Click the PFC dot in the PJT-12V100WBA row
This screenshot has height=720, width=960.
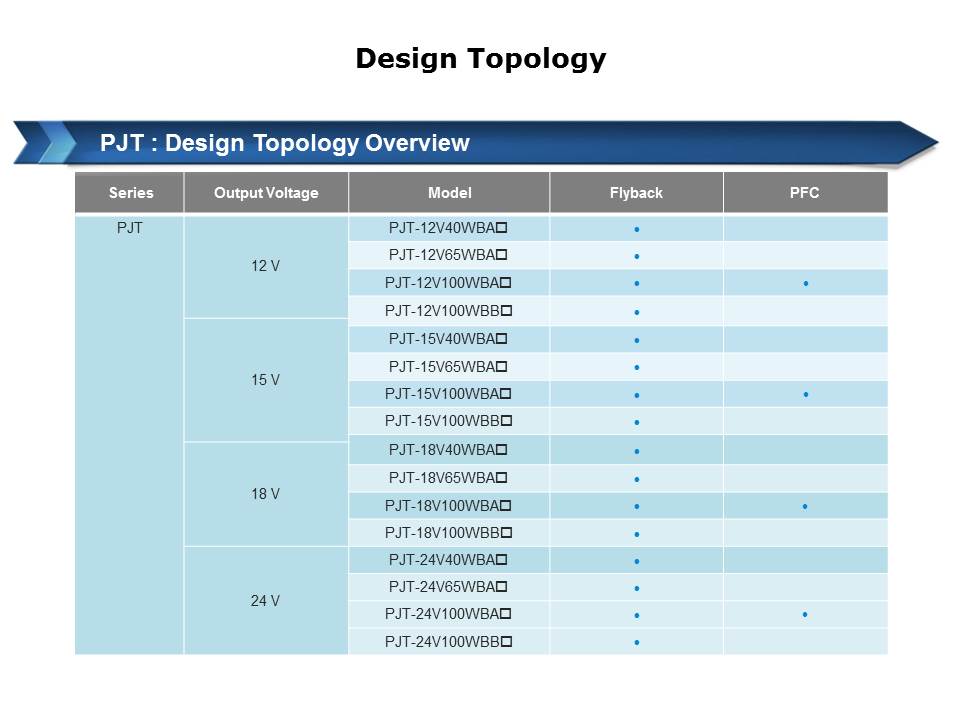pyautogui.click(x=805, y=284)
